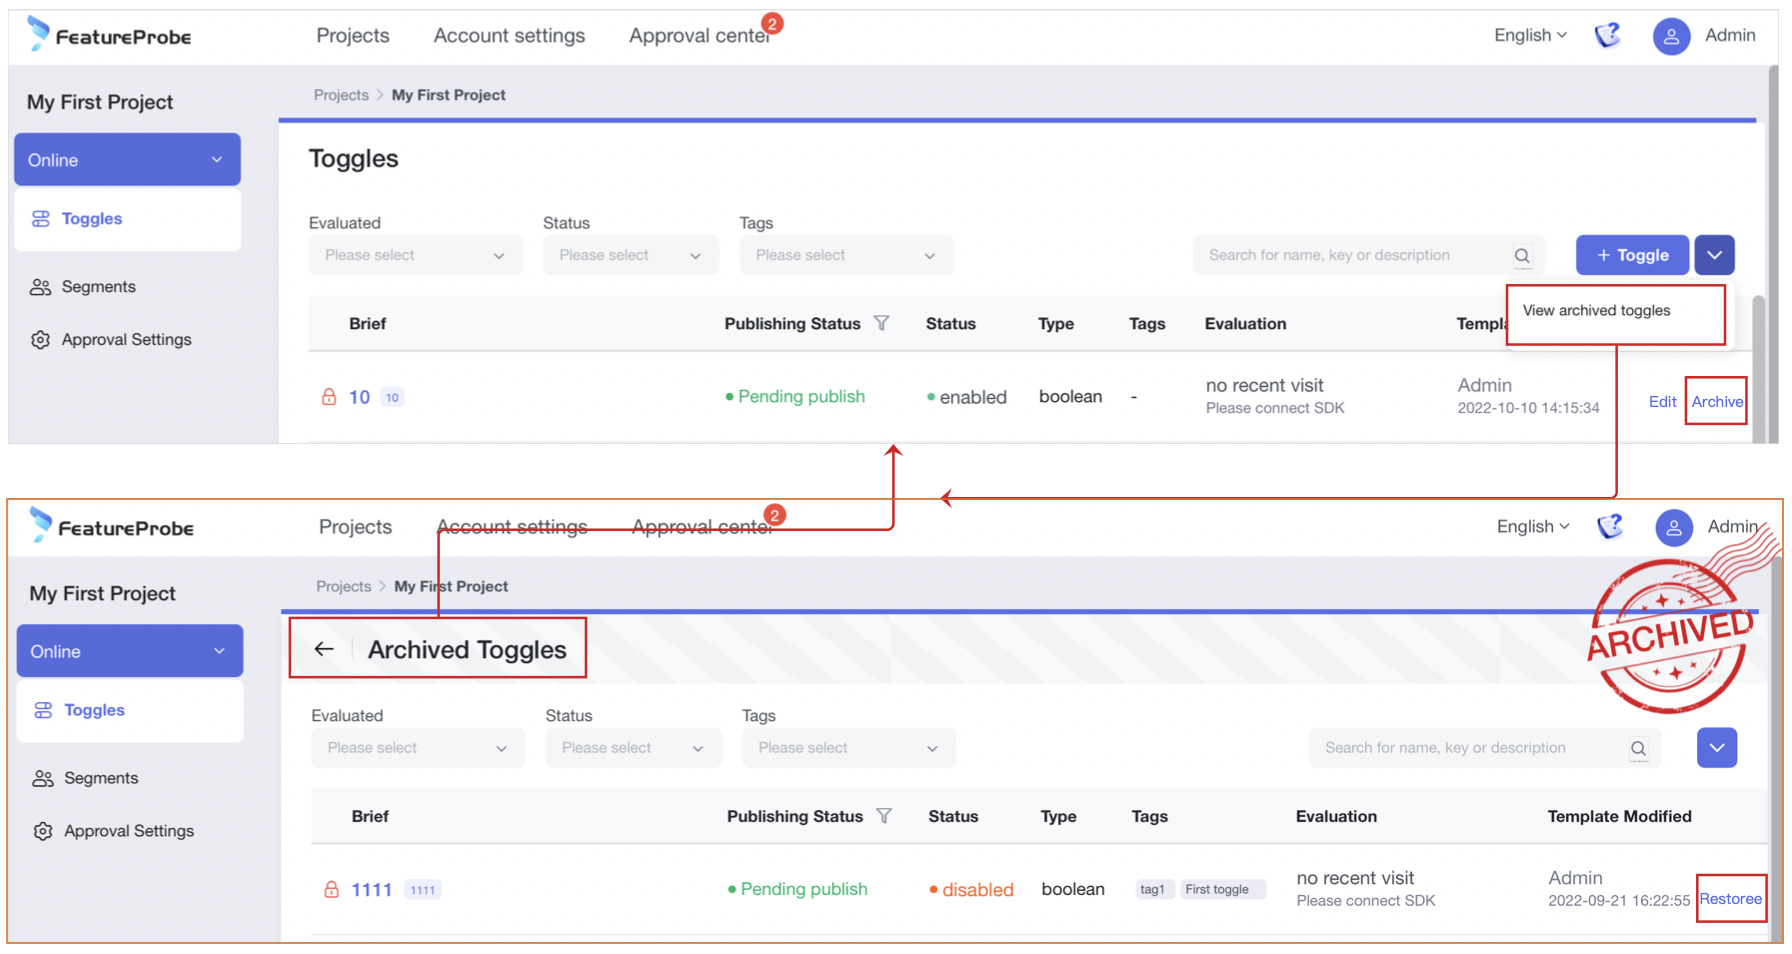Click the back arrow beside Archived Toggles
This screenshot has height=954, width=1792.
323,650
